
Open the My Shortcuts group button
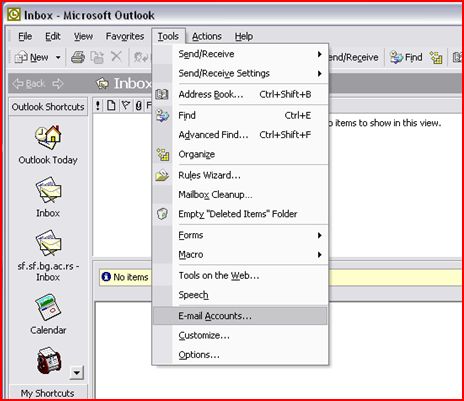pos(48,393)
